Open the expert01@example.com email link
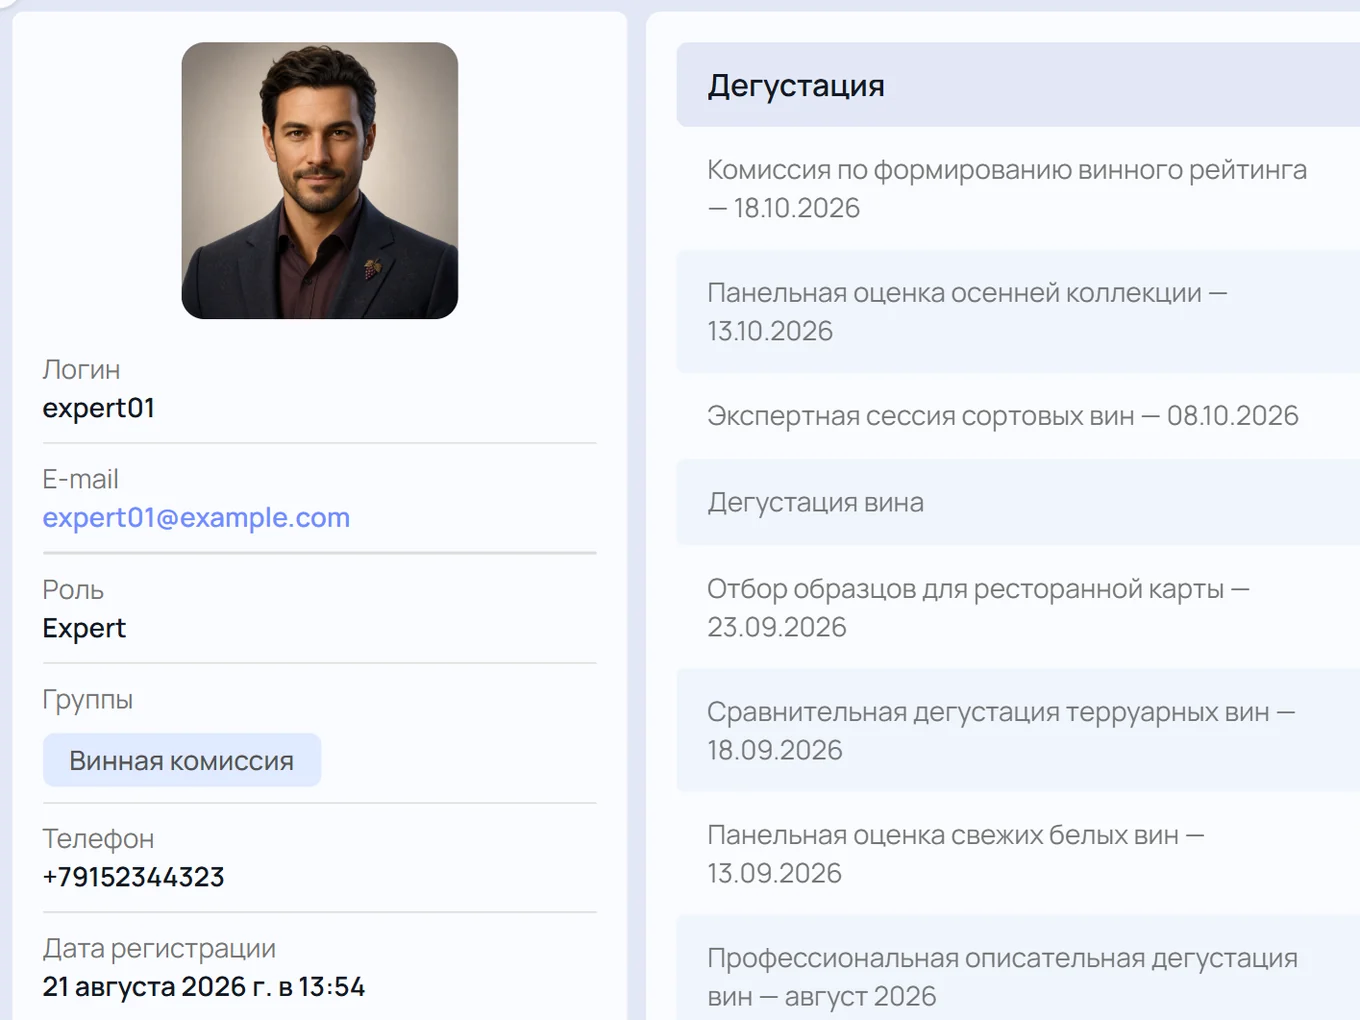 [196, 518]
